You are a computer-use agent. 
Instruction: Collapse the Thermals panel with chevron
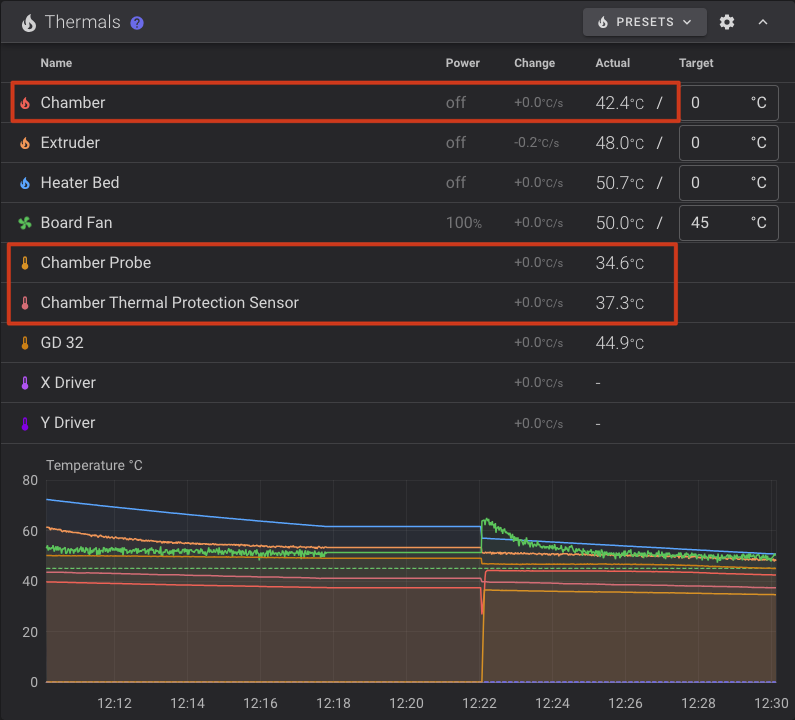coord(763,22)
